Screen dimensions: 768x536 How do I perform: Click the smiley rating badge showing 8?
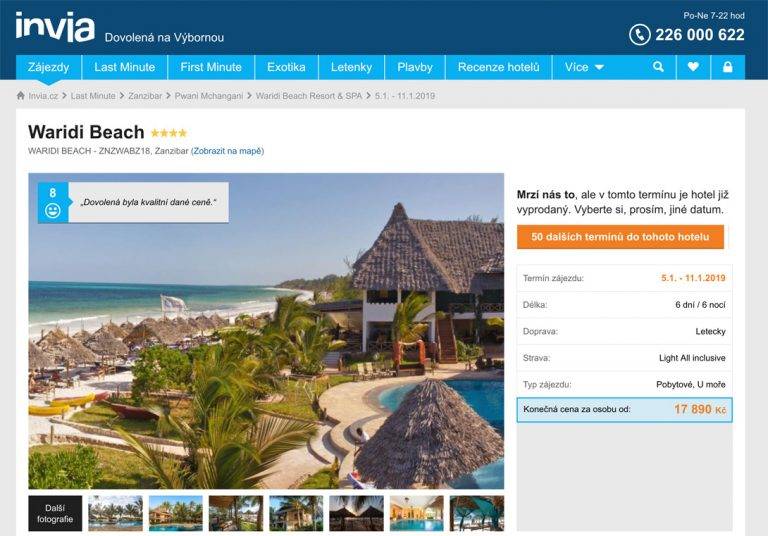click(x=53, y=202)
